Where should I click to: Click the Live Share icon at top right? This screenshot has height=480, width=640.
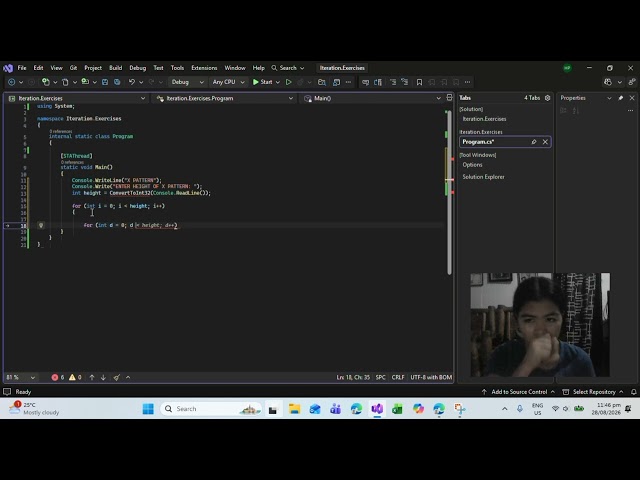tap(632, 82)
